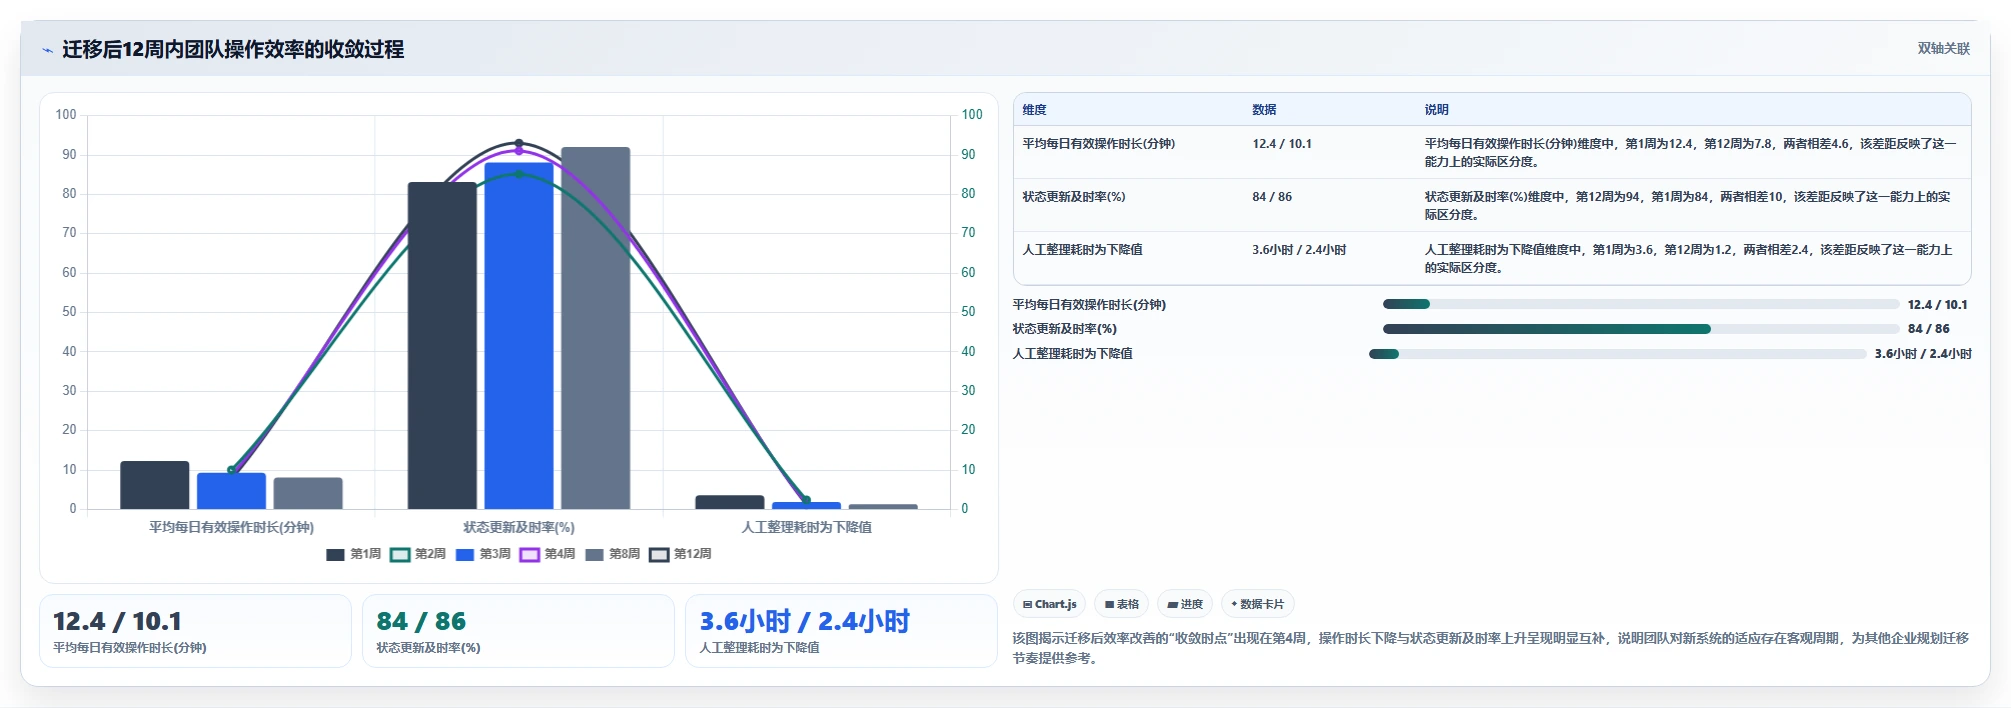The width and height of the screenshot is (2011, 708).
Task: Click the progress row value 12.4 / 10.1
Action: (1937, 305)
